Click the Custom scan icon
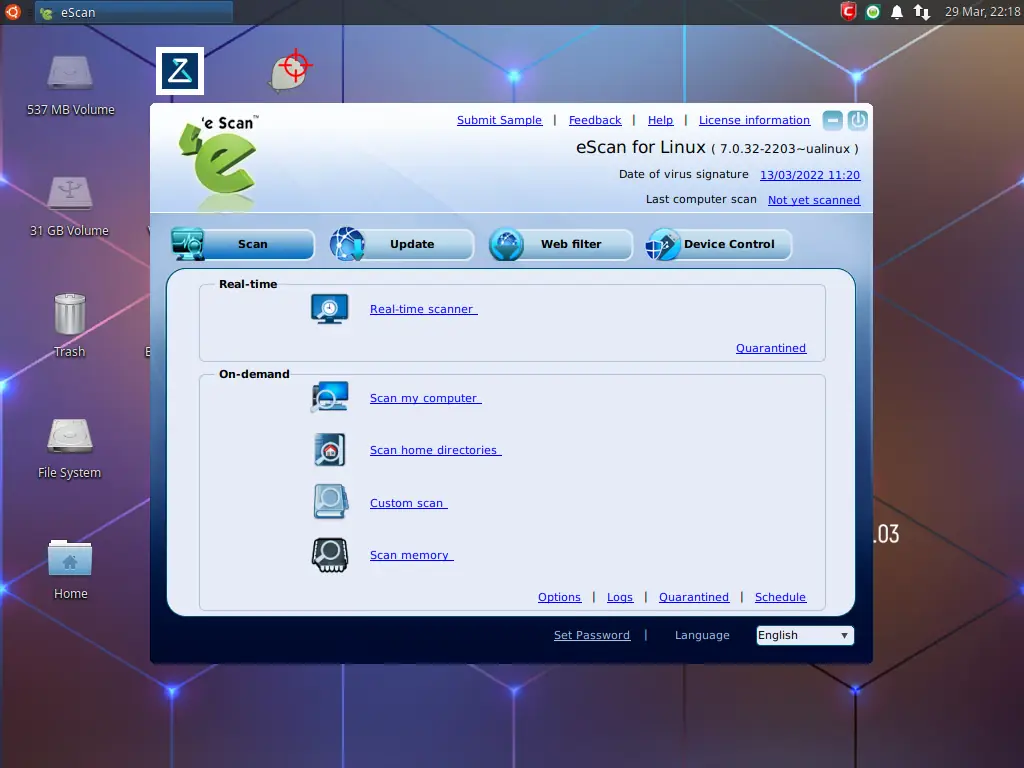 330,501
